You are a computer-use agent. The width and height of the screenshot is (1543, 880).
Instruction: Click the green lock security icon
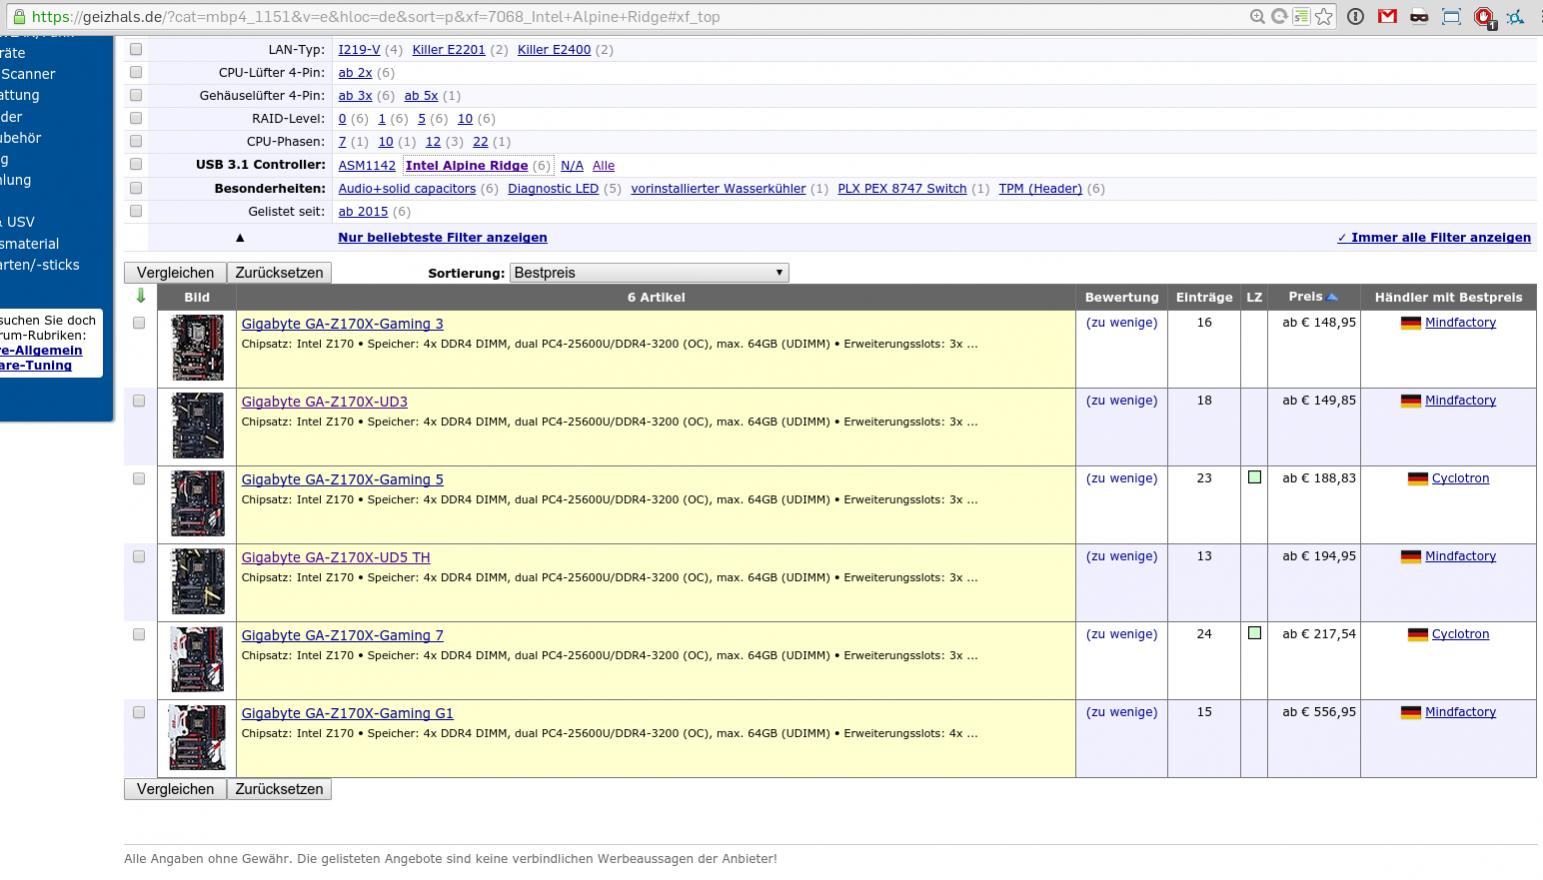[x=18, y=16]
